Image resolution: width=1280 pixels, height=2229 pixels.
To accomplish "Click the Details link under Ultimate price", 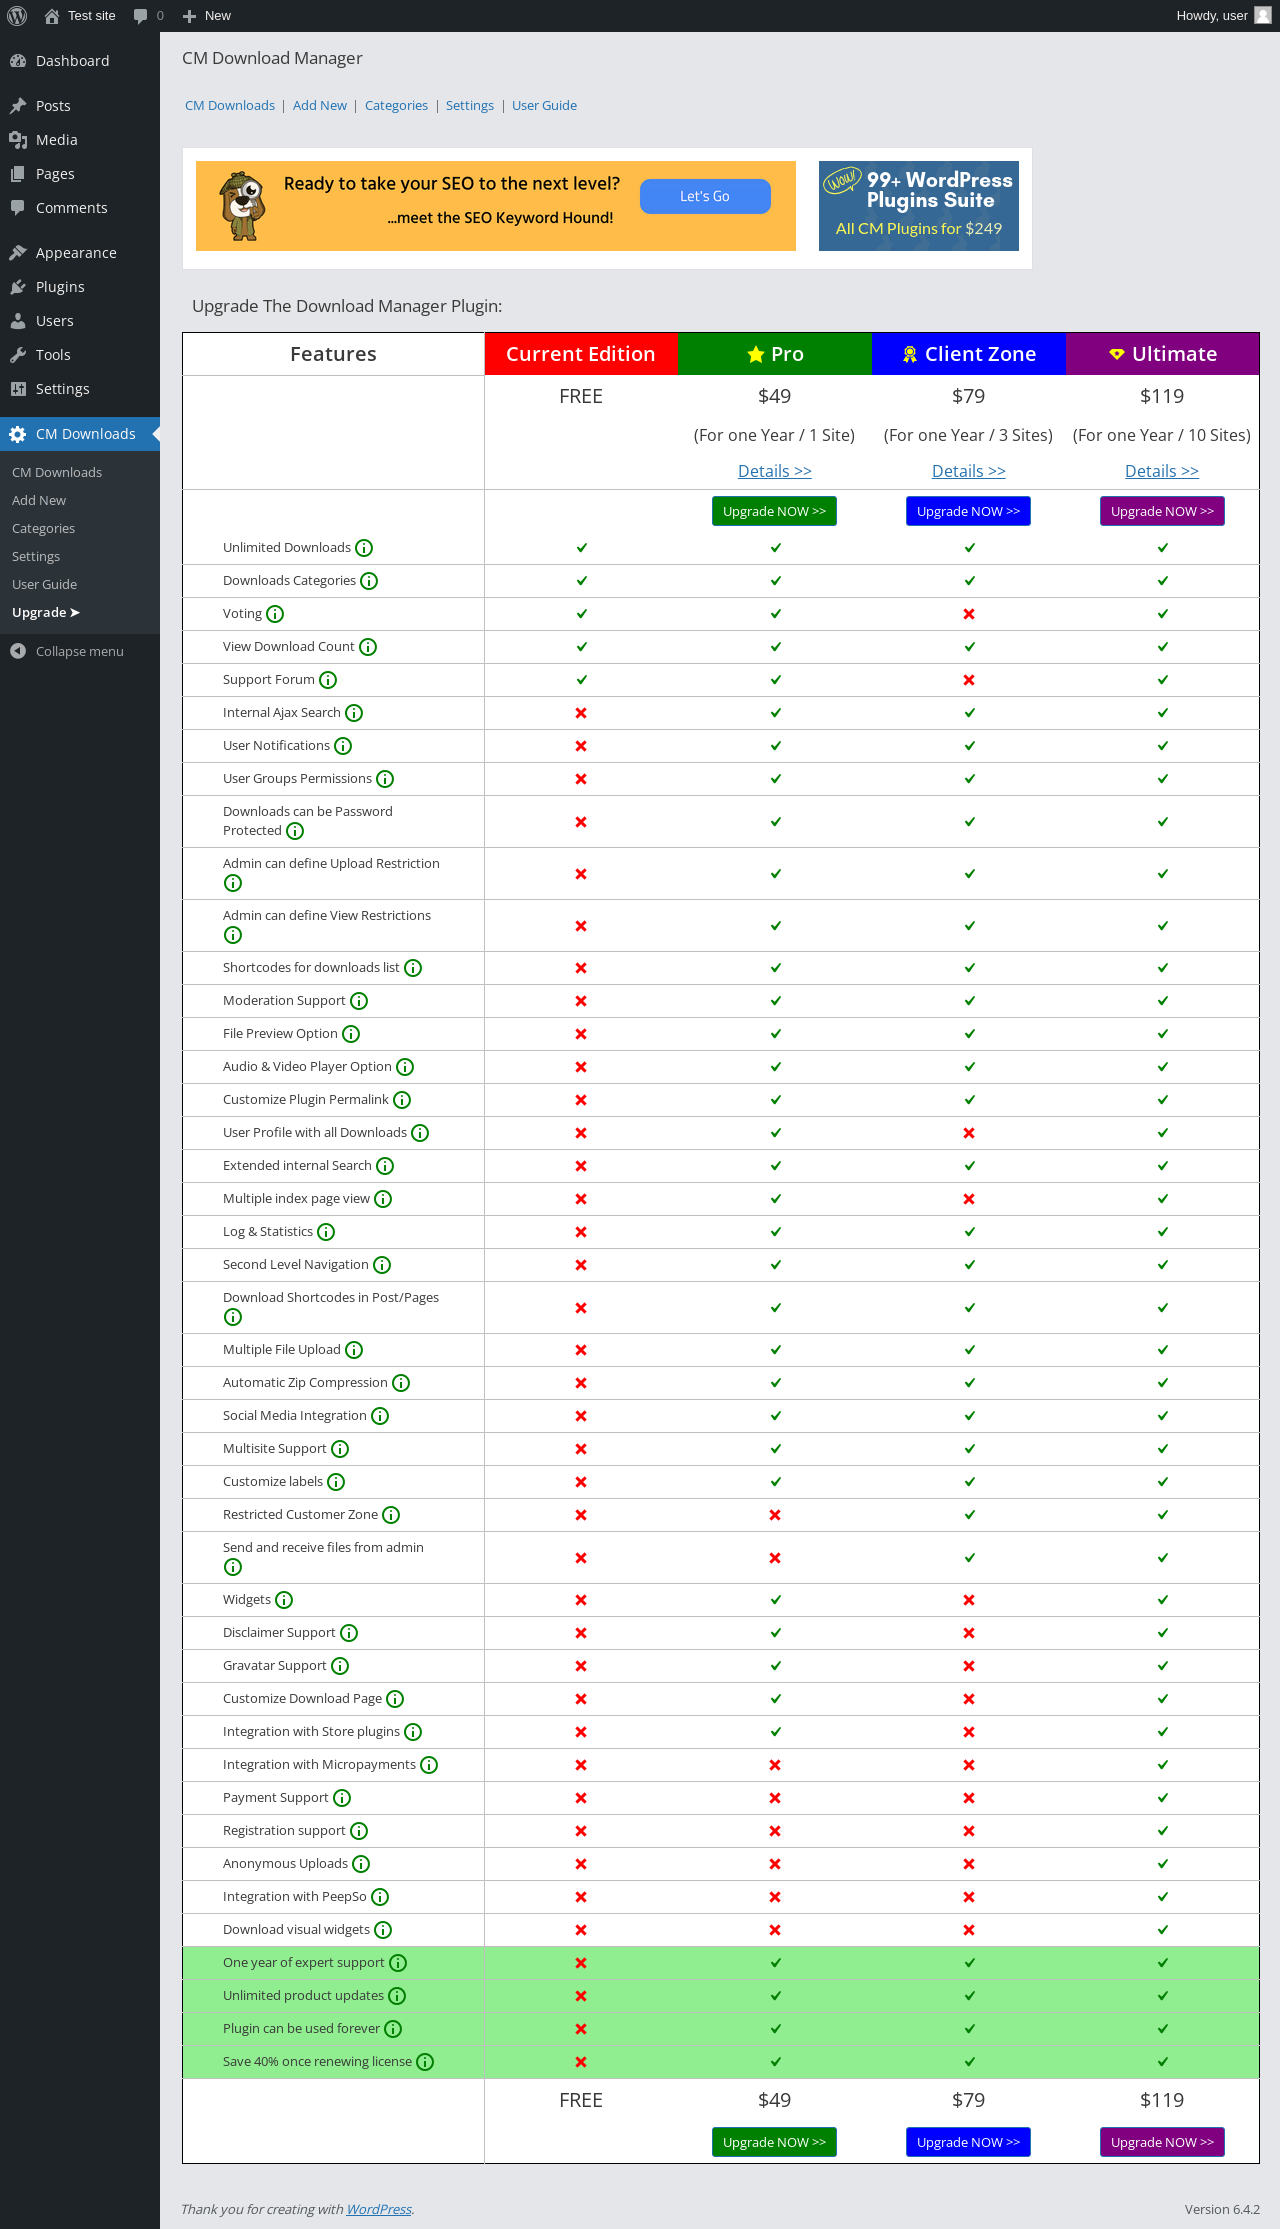I will (1162, 471).
